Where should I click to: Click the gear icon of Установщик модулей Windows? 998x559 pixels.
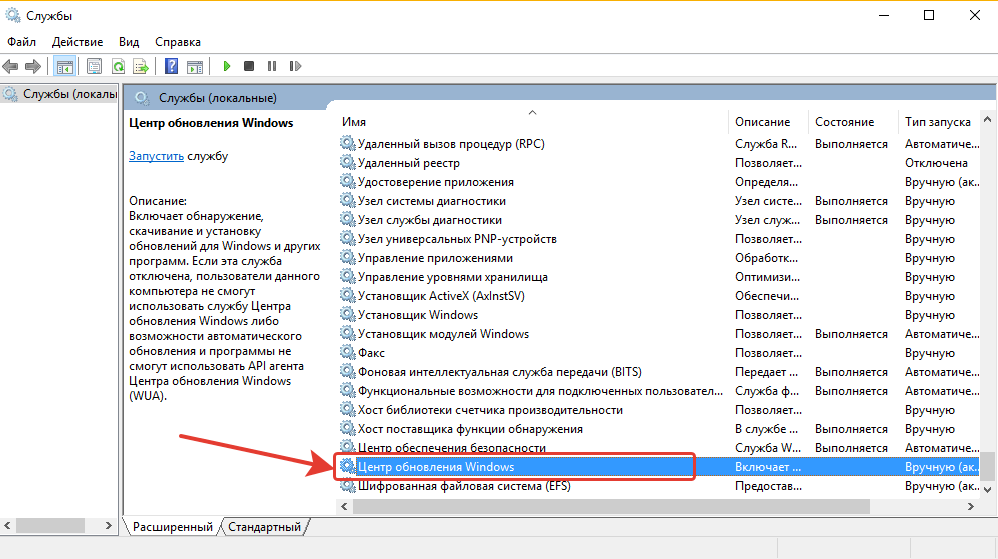click(347, 334)
